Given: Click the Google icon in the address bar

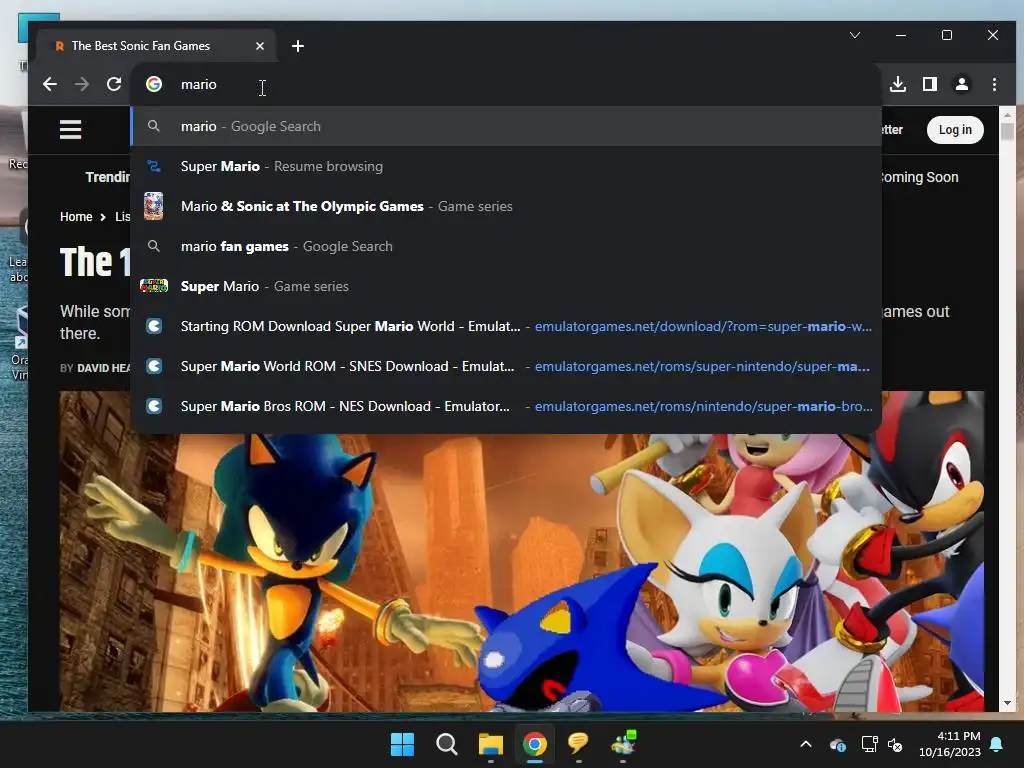Looking at the screenshot, I should [x=154, y=84].
